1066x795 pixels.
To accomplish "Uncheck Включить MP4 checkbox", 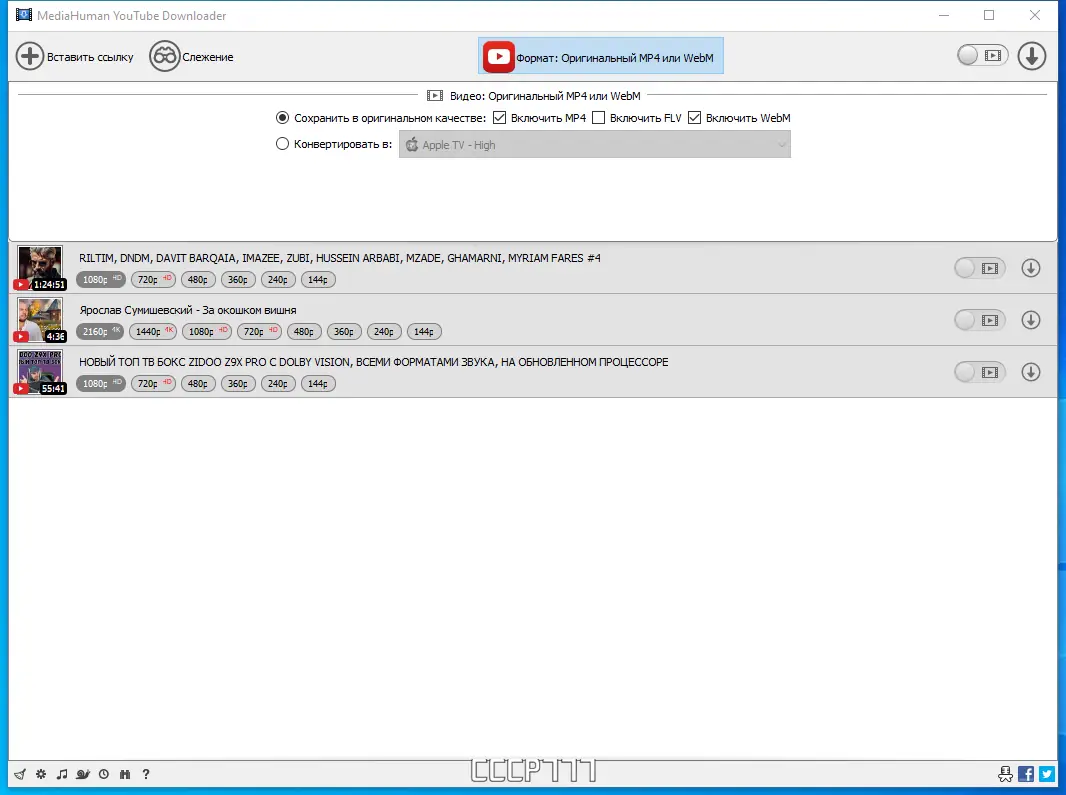I will coord(500,118).
